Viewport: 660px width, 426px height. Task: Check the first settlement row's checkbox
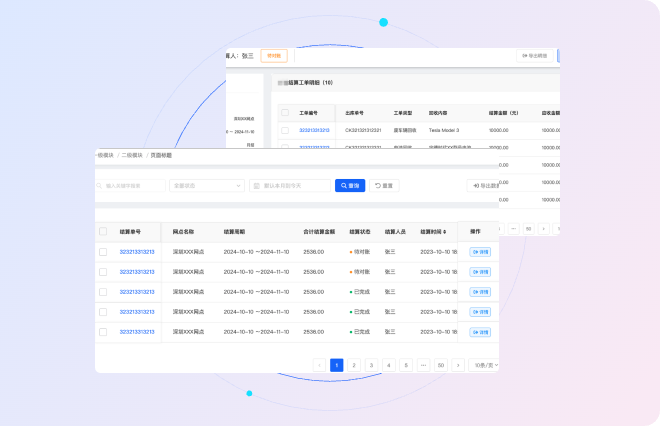[103, 251]
